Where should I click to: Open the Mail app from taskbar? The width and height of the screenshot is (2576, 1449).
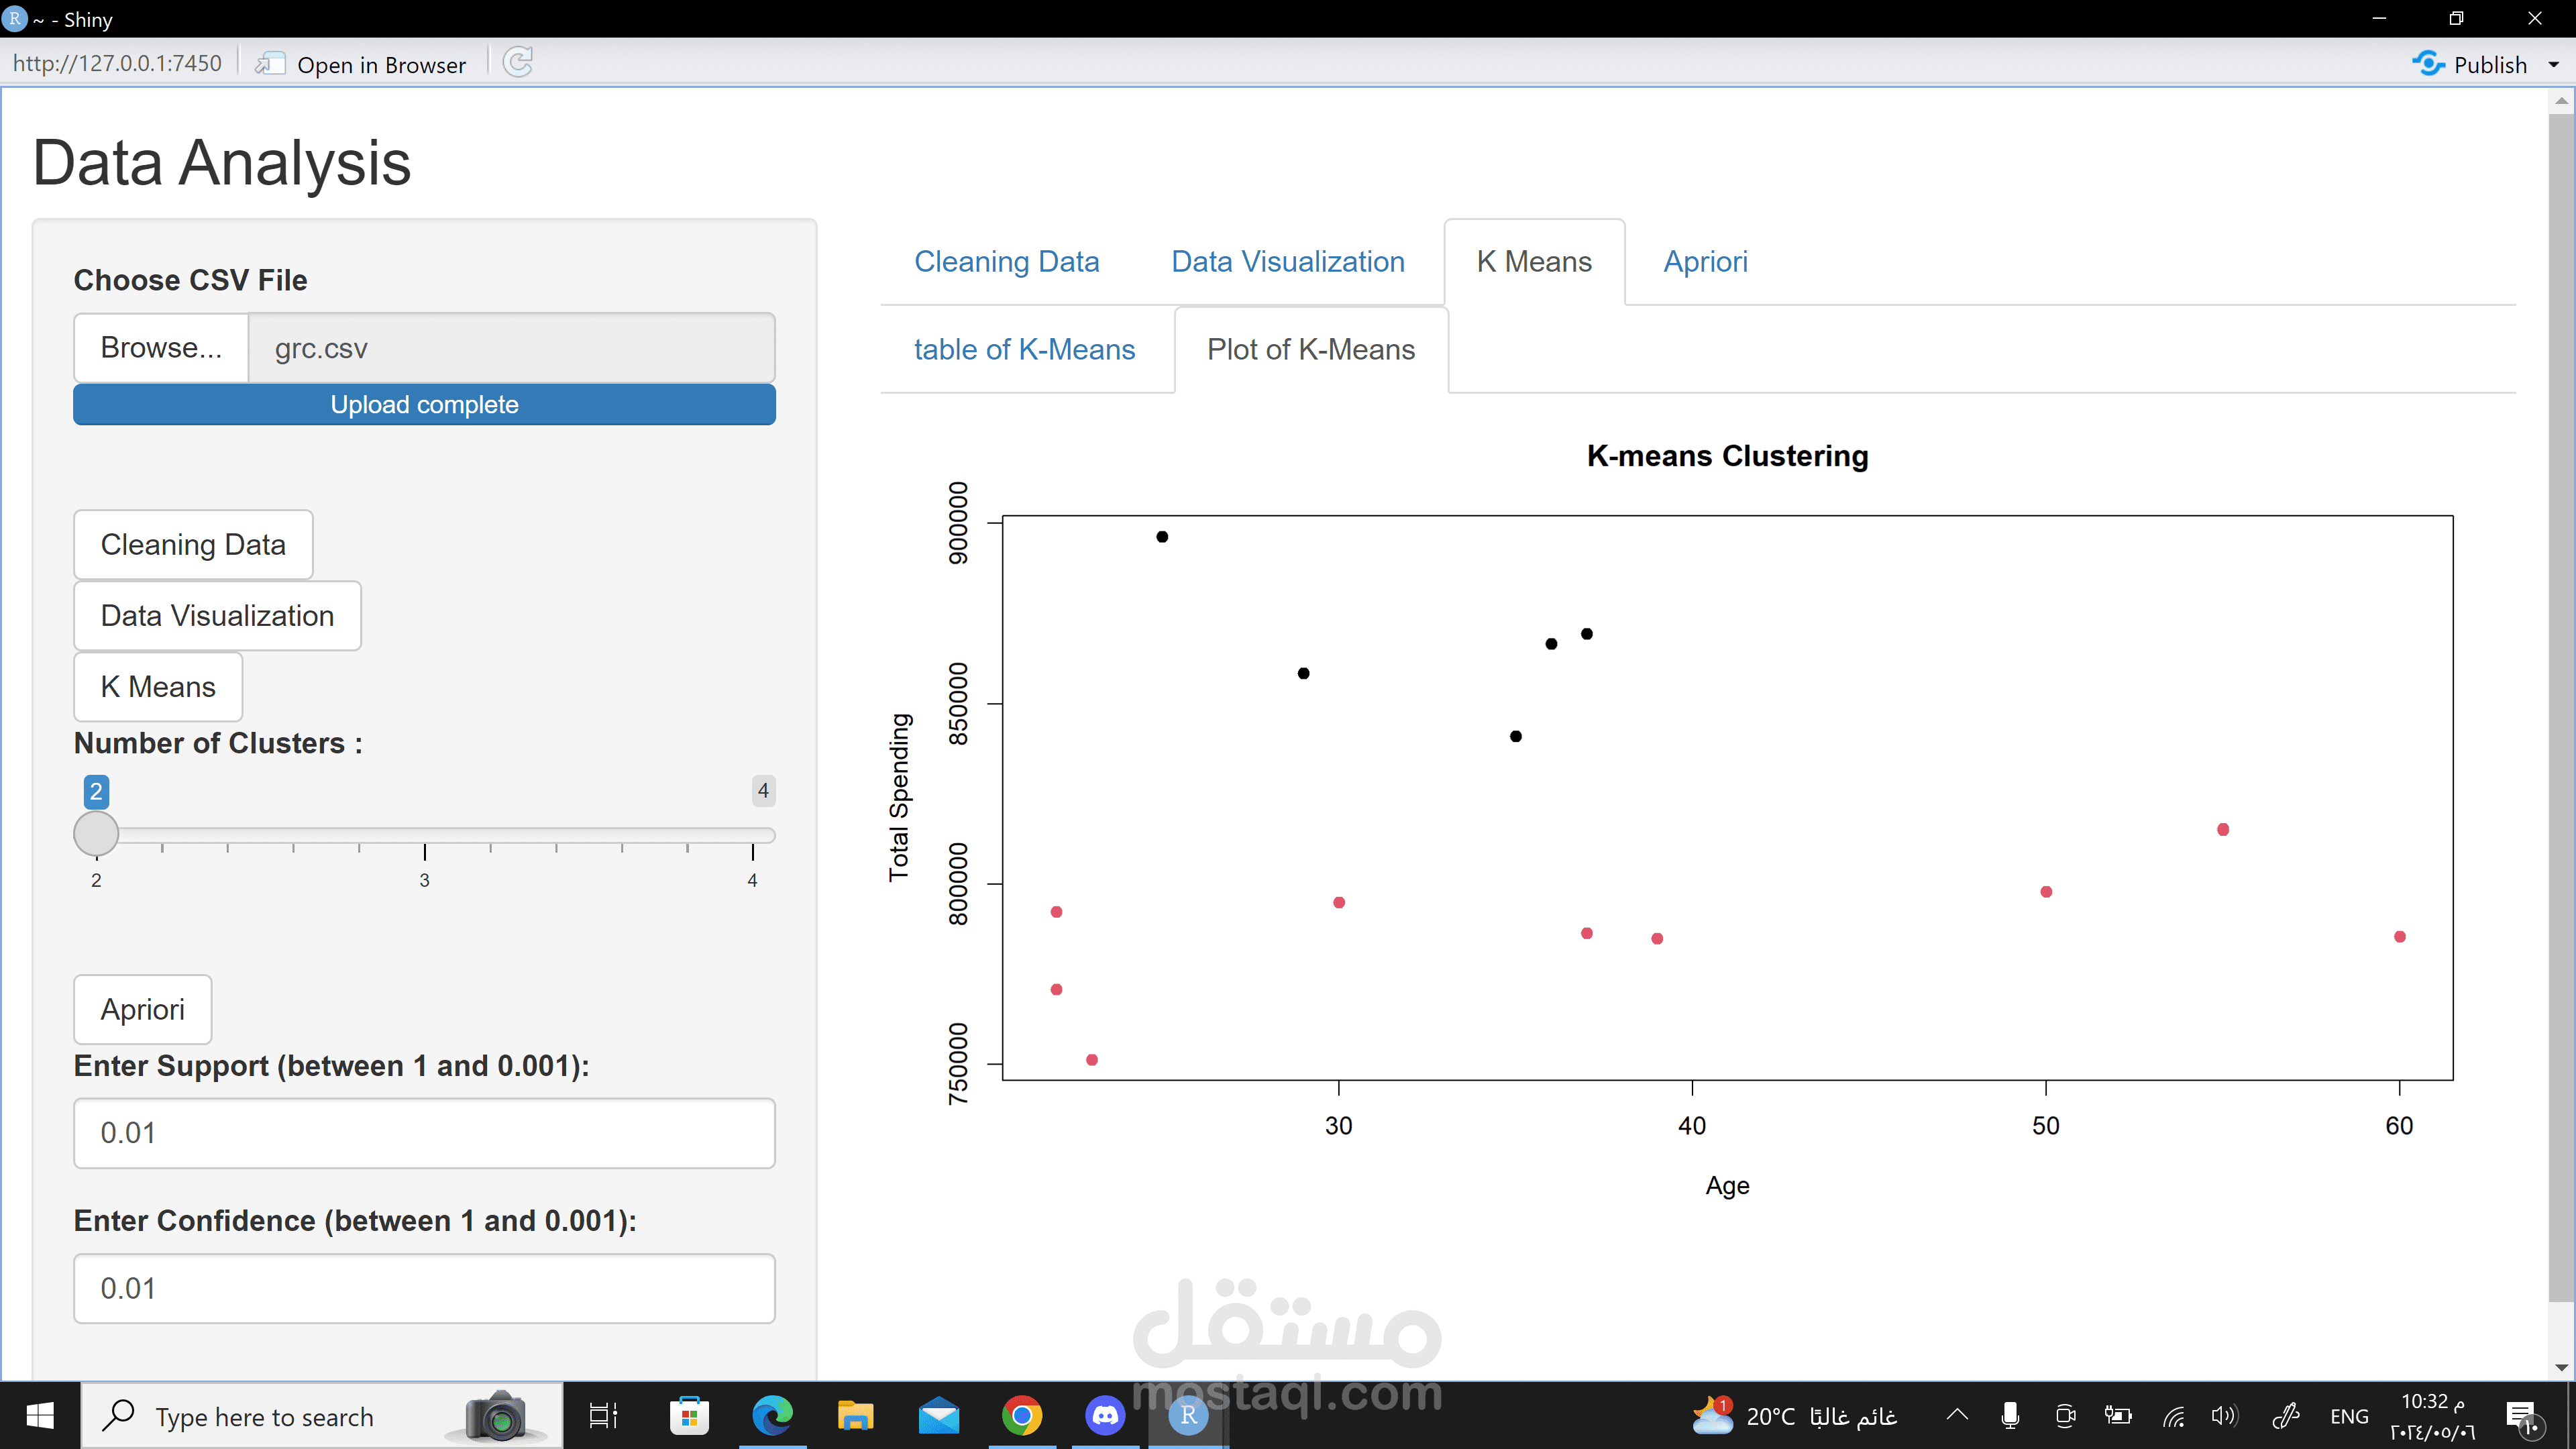(x=938, y=1416)
